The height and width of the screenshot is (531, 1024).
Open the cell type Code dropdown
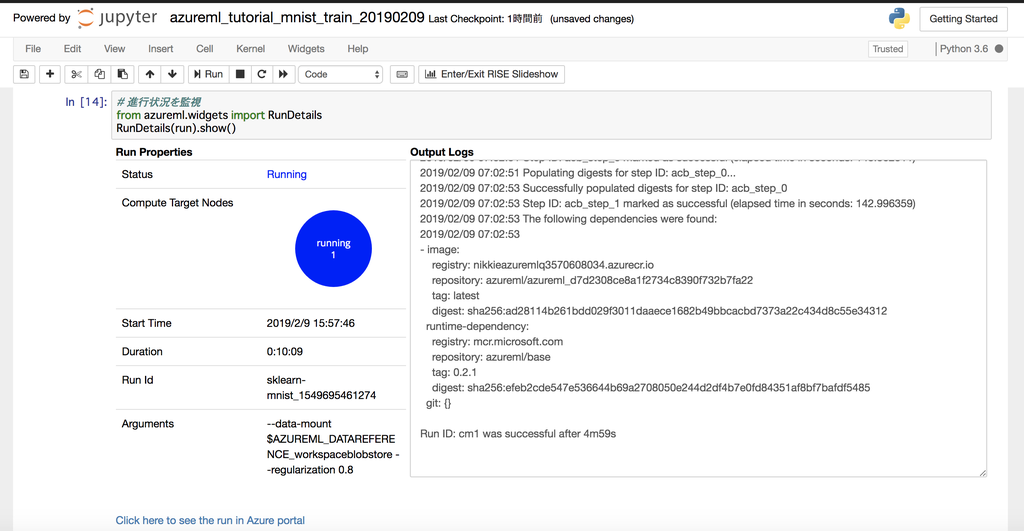click(x=340, y=74)
